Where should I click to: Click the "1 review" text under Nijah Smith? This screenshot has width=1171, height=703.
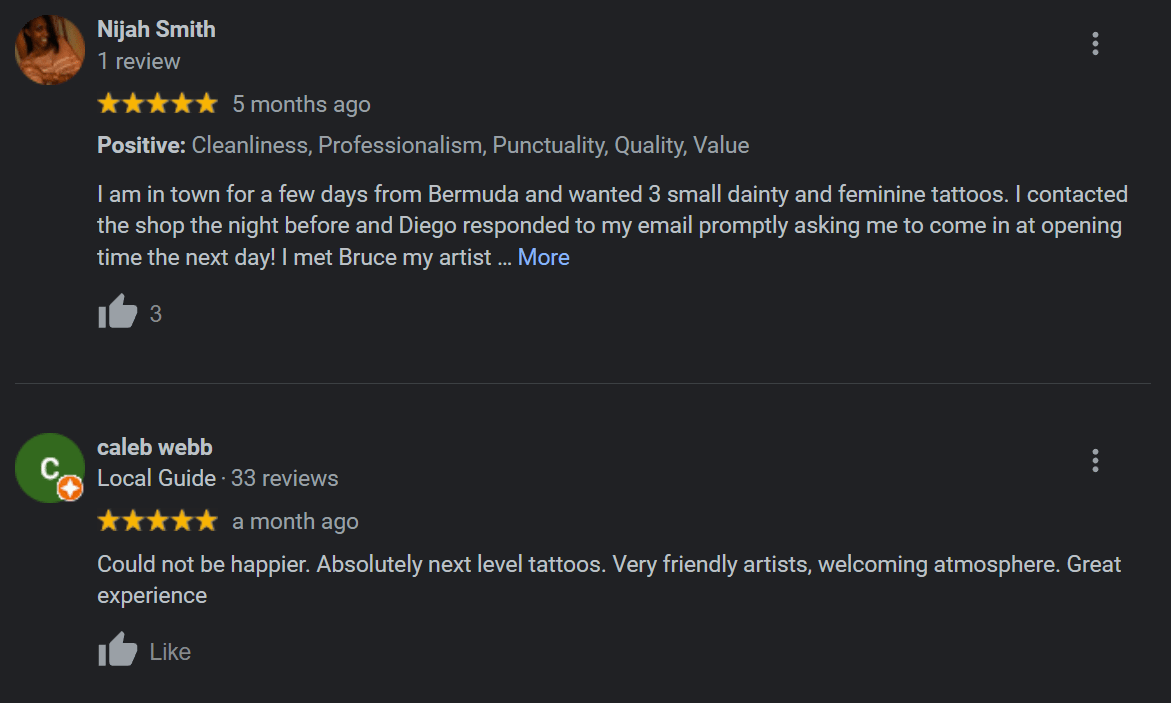(139, 61)
